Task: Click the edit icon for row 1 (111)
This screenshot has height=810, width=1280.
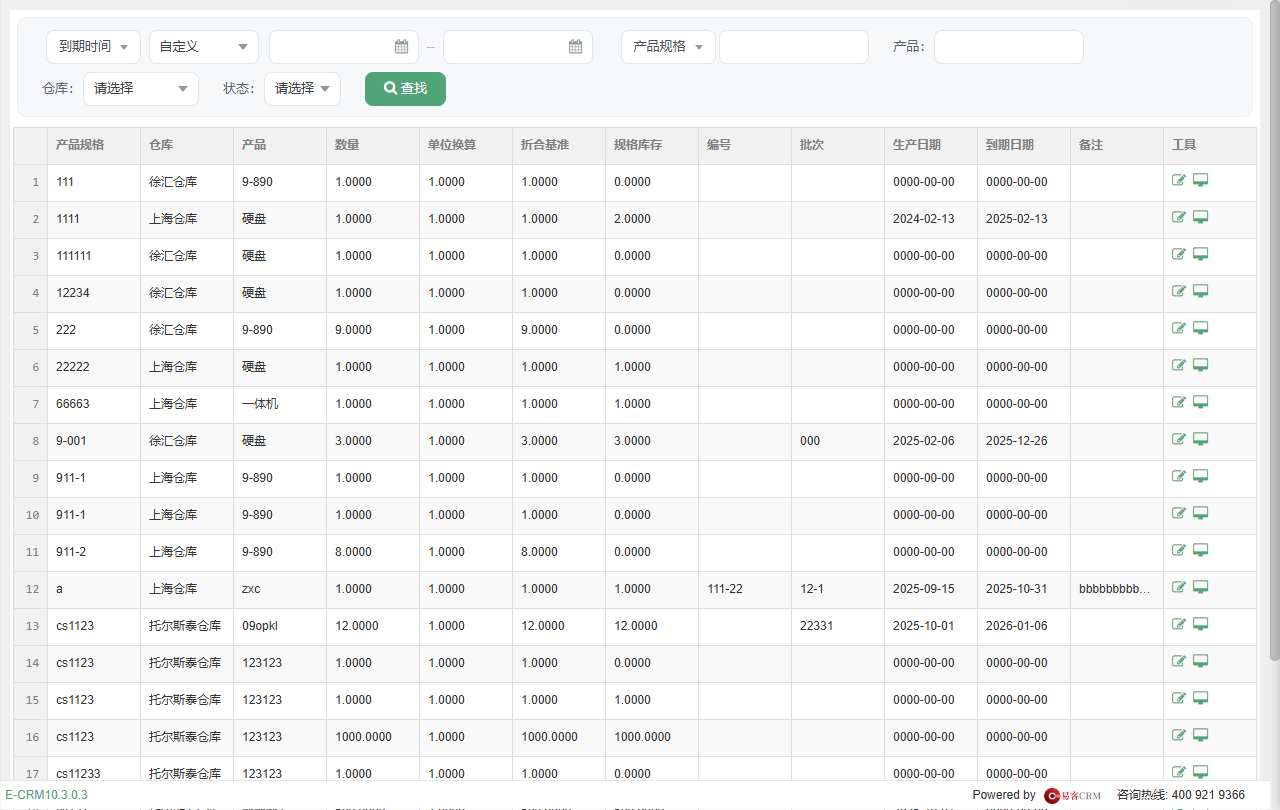Action: pos(1179,180)
